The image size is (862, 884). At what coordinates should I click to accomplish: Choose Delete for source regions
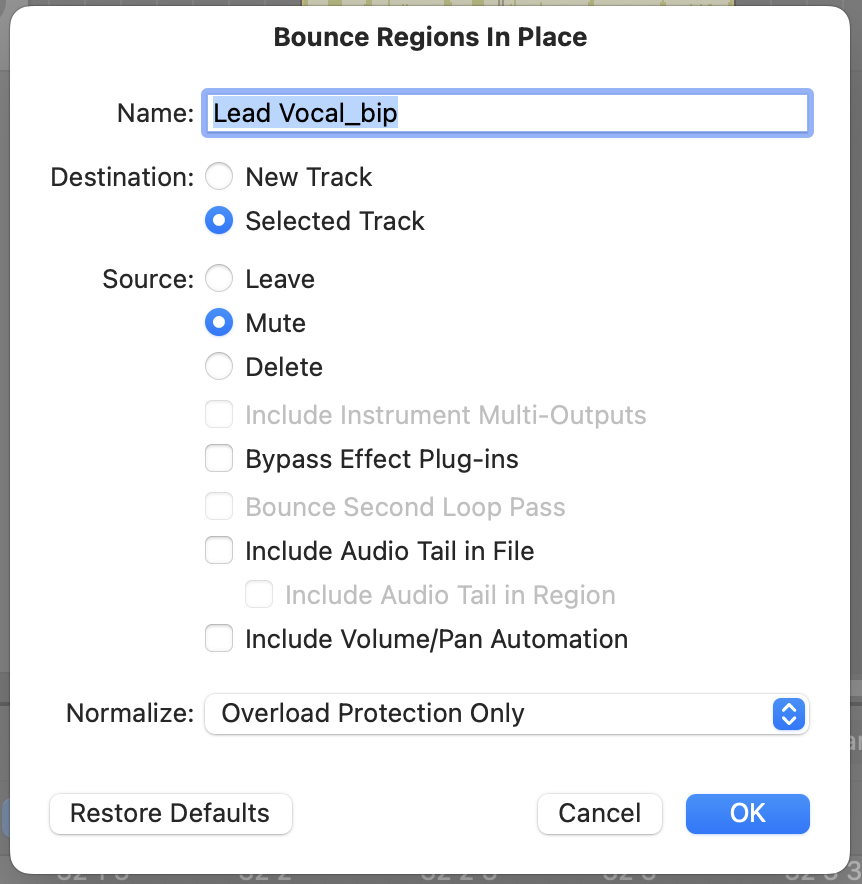[x=219, y=367]
